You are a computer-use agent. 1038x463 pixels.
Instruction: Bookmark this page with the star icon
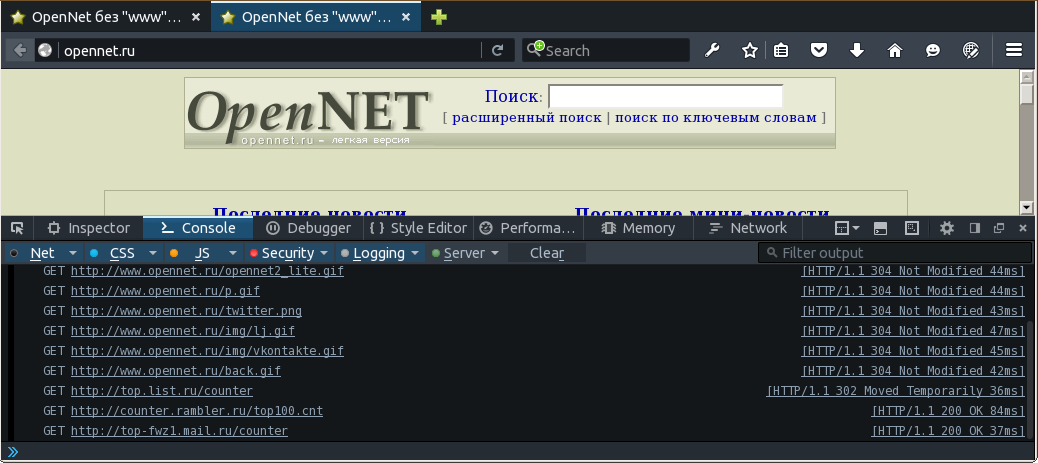click(x=749, y=50)
